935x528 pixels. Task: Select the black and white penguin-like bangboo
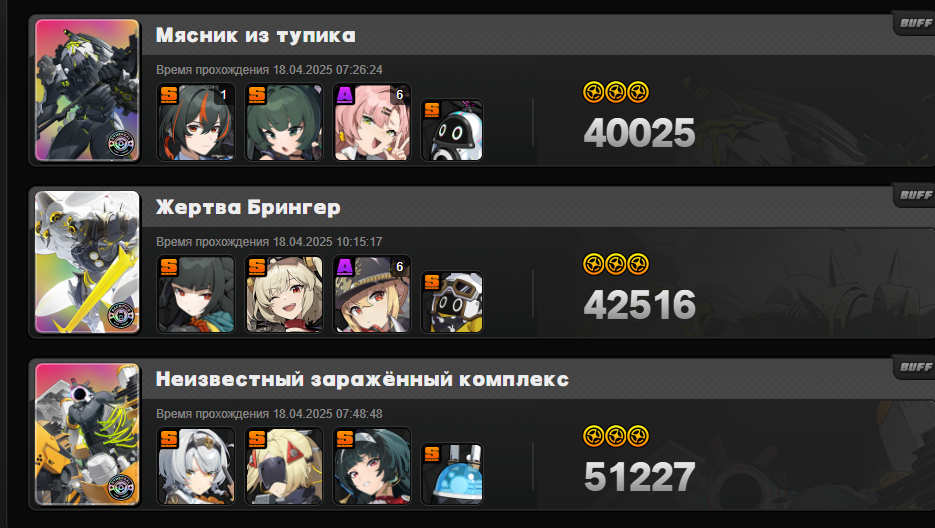pyautogui.click(x=452, y=130)
